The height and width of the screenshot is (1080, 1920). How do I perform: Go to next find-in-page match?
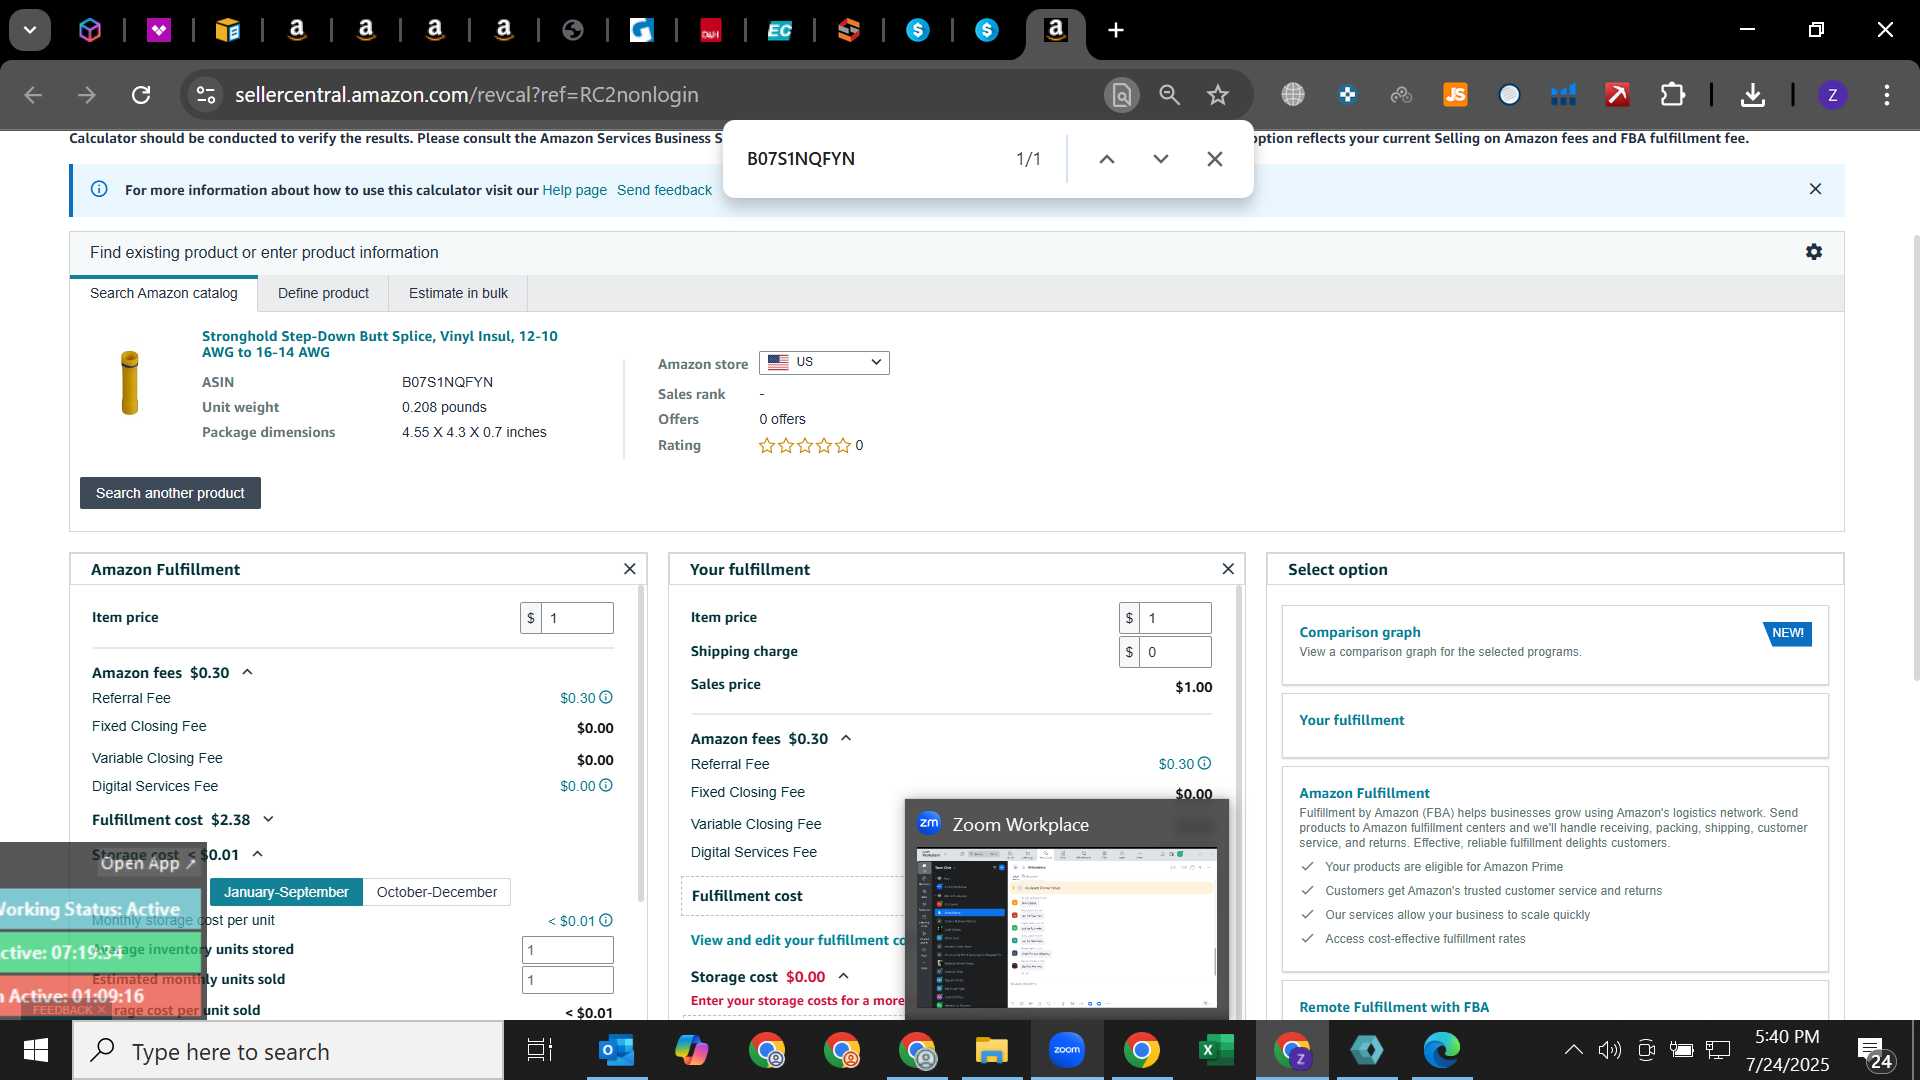1160,159
